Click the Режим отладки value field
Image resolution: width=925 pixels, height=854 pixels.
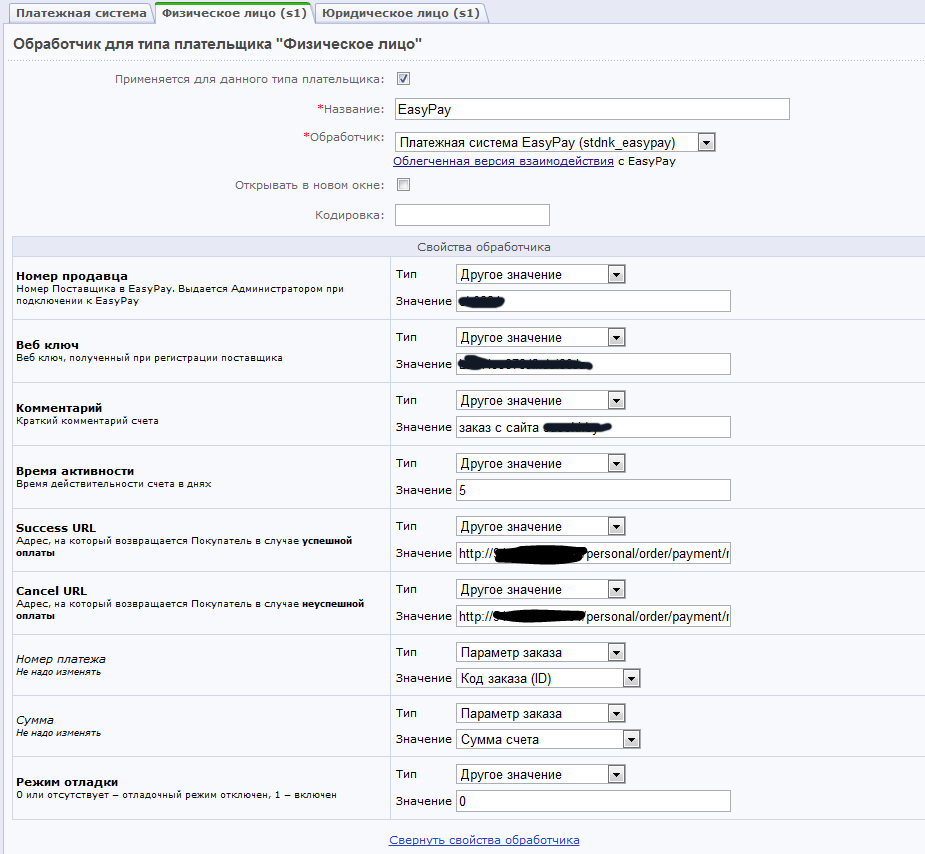coord(593,801)
